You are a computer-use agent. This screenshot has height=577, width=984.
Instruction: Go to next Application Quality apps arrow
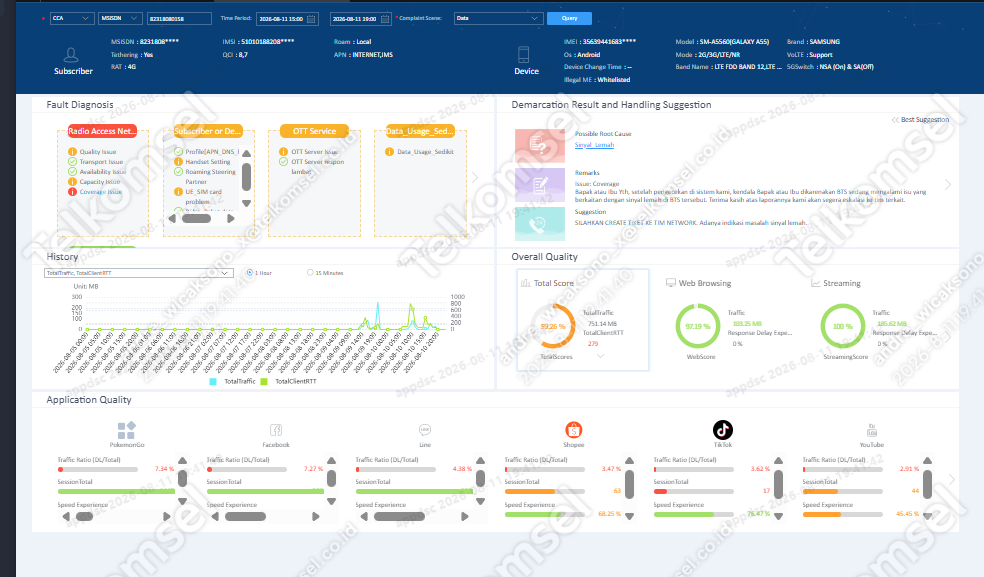coord(951,479)
